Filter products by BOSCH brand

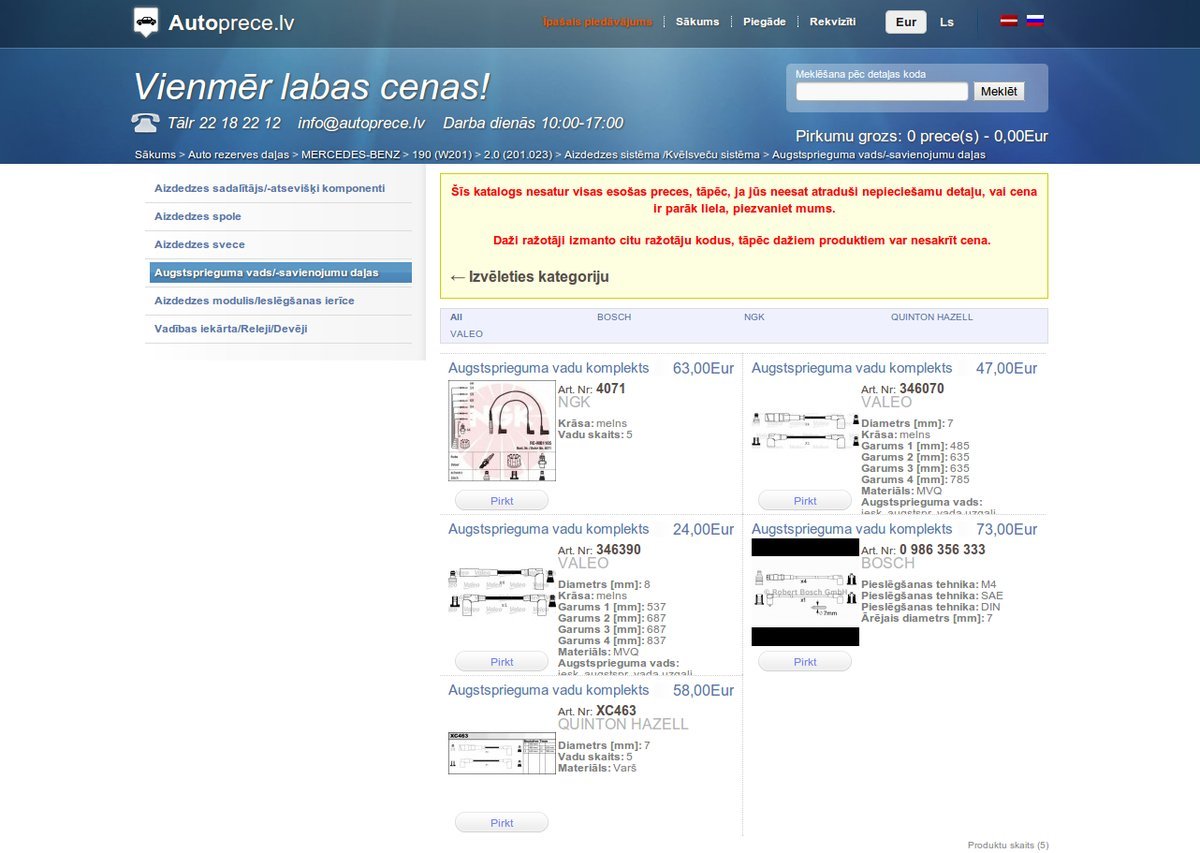[614, 317]
